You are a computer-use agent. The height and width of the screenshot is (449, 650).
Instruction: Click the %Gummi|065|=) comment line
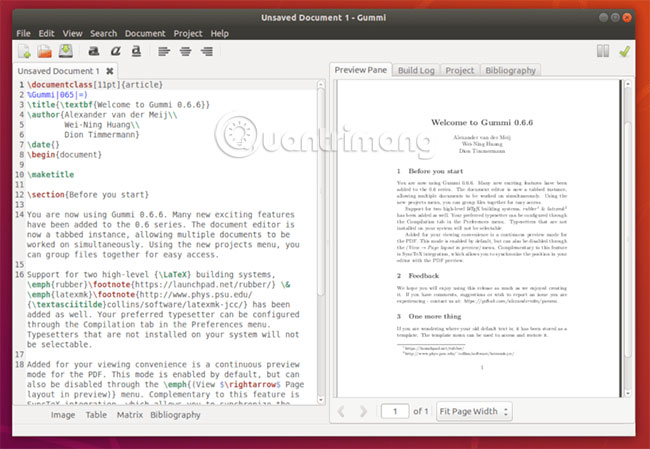[x=57, y=95]
